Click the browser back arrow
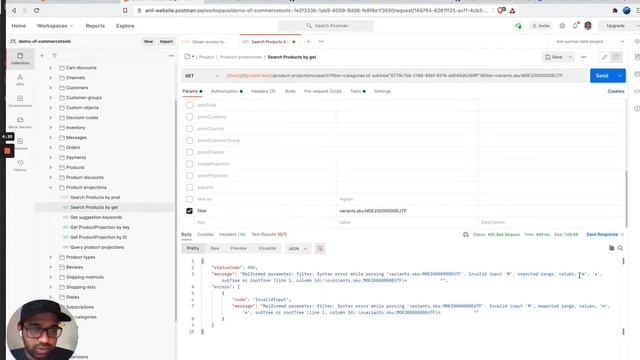 14,11
